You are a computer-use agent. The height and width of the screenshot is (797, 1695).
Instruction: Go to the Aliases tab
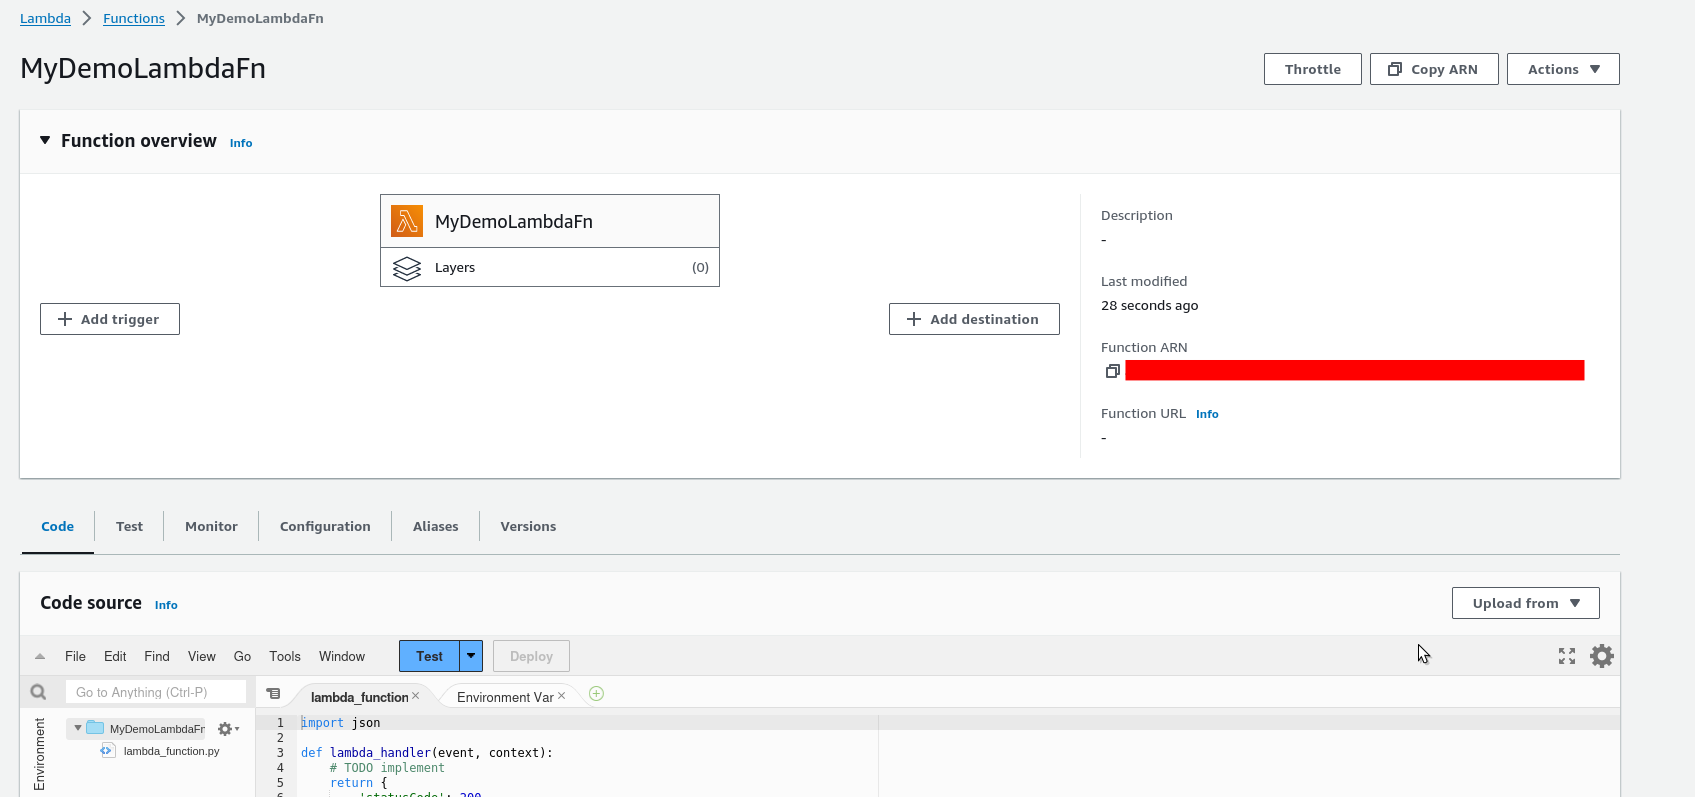point(436,527)
